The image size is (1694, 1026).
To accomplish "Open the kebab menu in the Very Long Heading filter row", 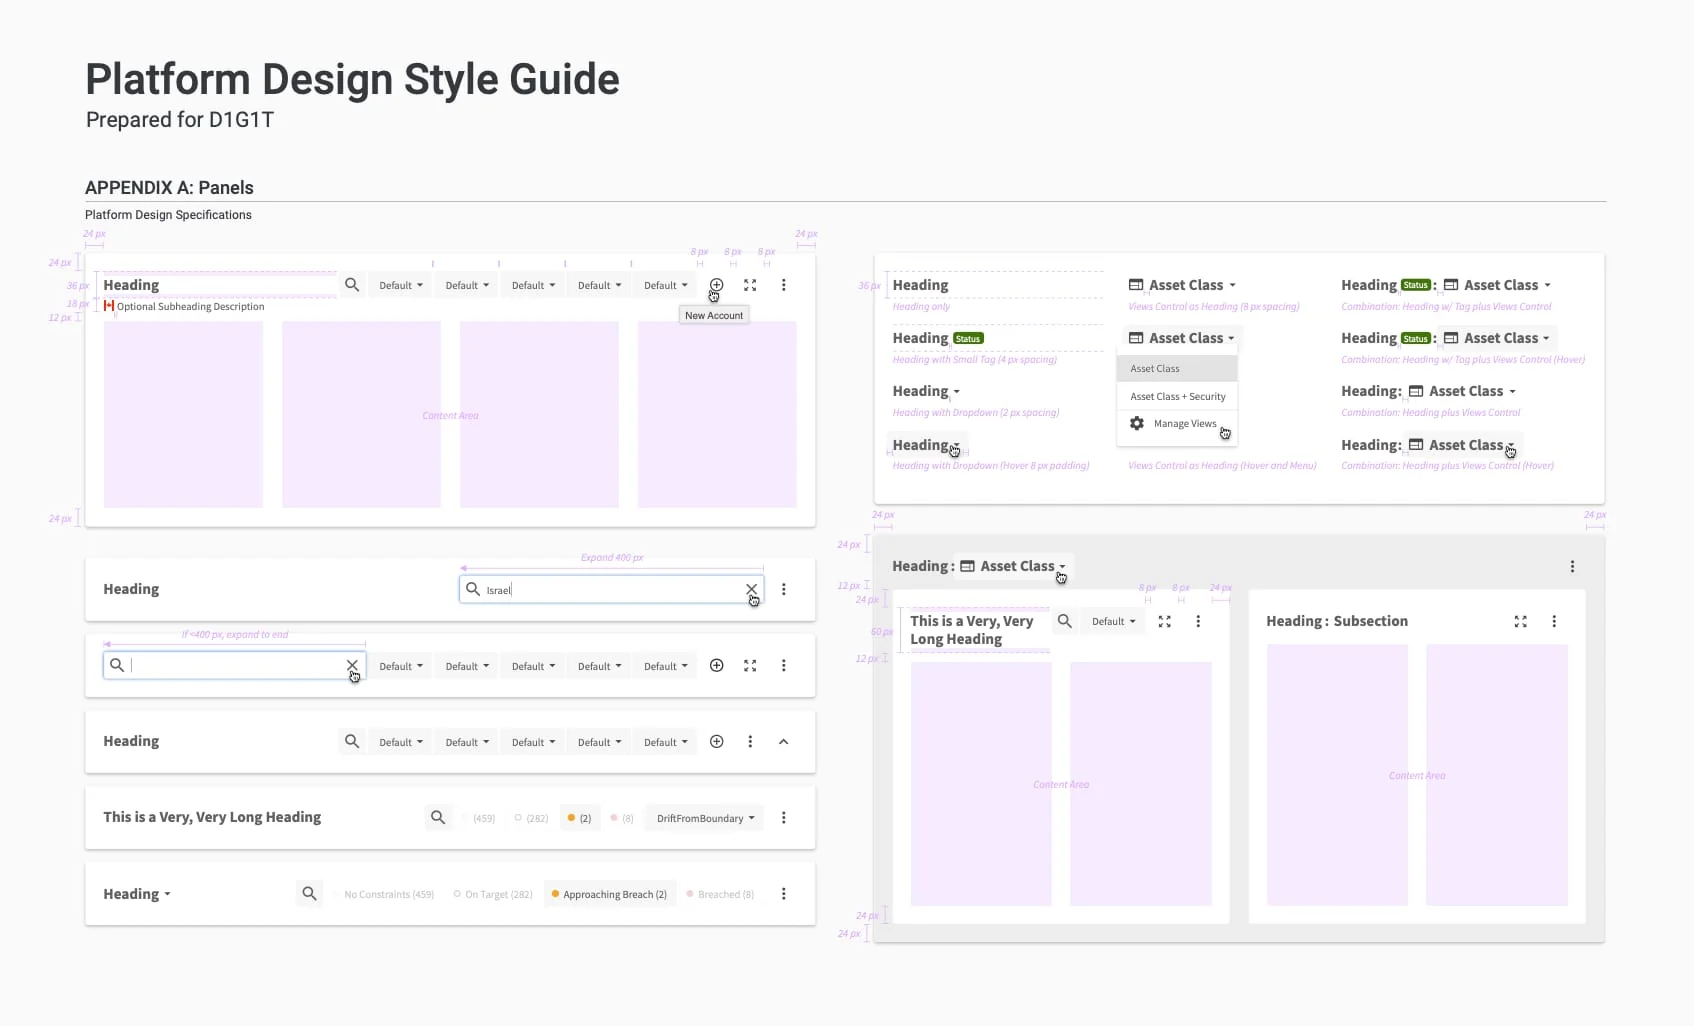I will 784,817.
